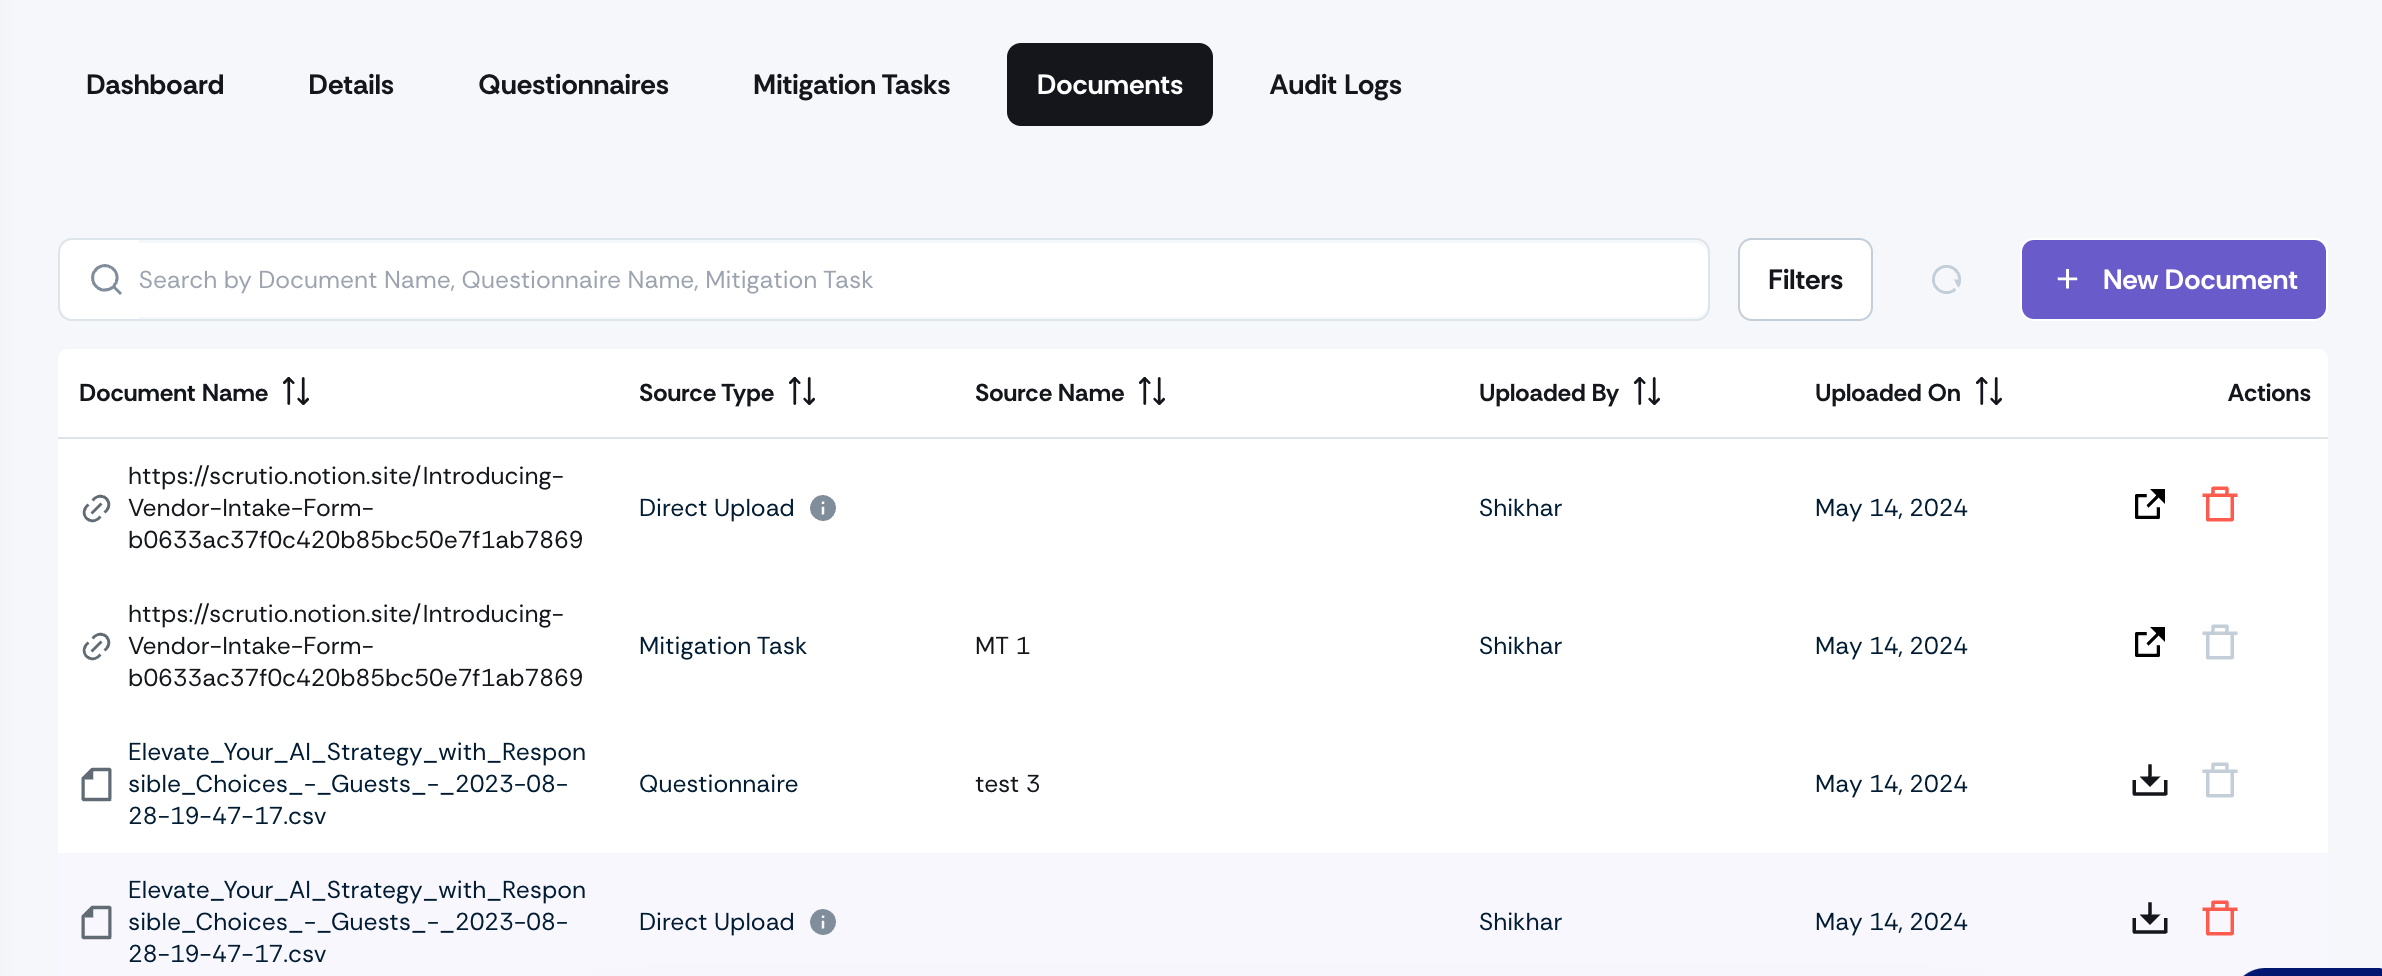Image resolution: width=2382 pixels, height=976 pixels.
Task: Click file icon of last Direct Upload CSV row
Action: pos(96,922)
